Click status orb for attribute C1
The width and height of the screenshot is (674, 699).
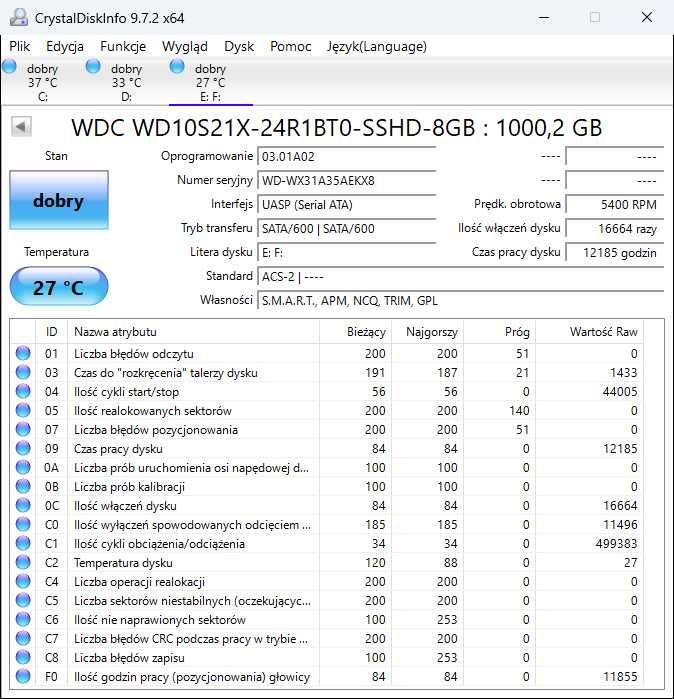23,543
